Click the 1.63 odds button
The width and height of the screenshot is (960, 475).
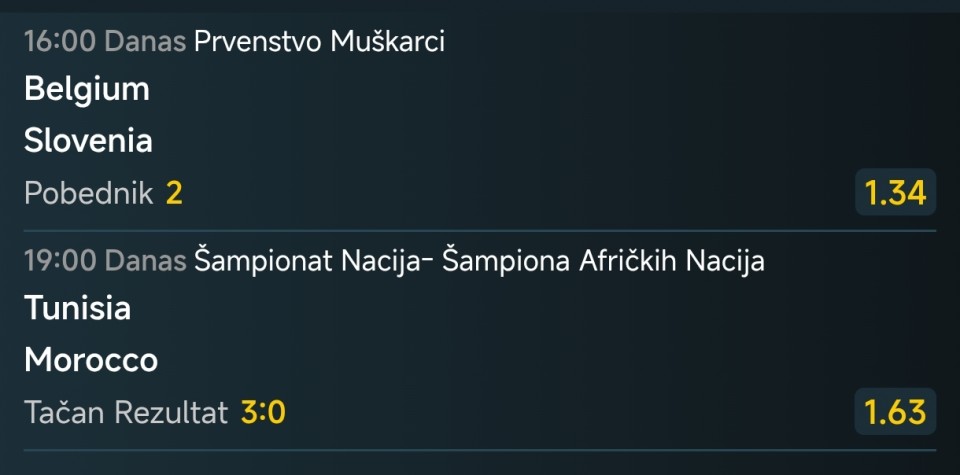point(895,412)
